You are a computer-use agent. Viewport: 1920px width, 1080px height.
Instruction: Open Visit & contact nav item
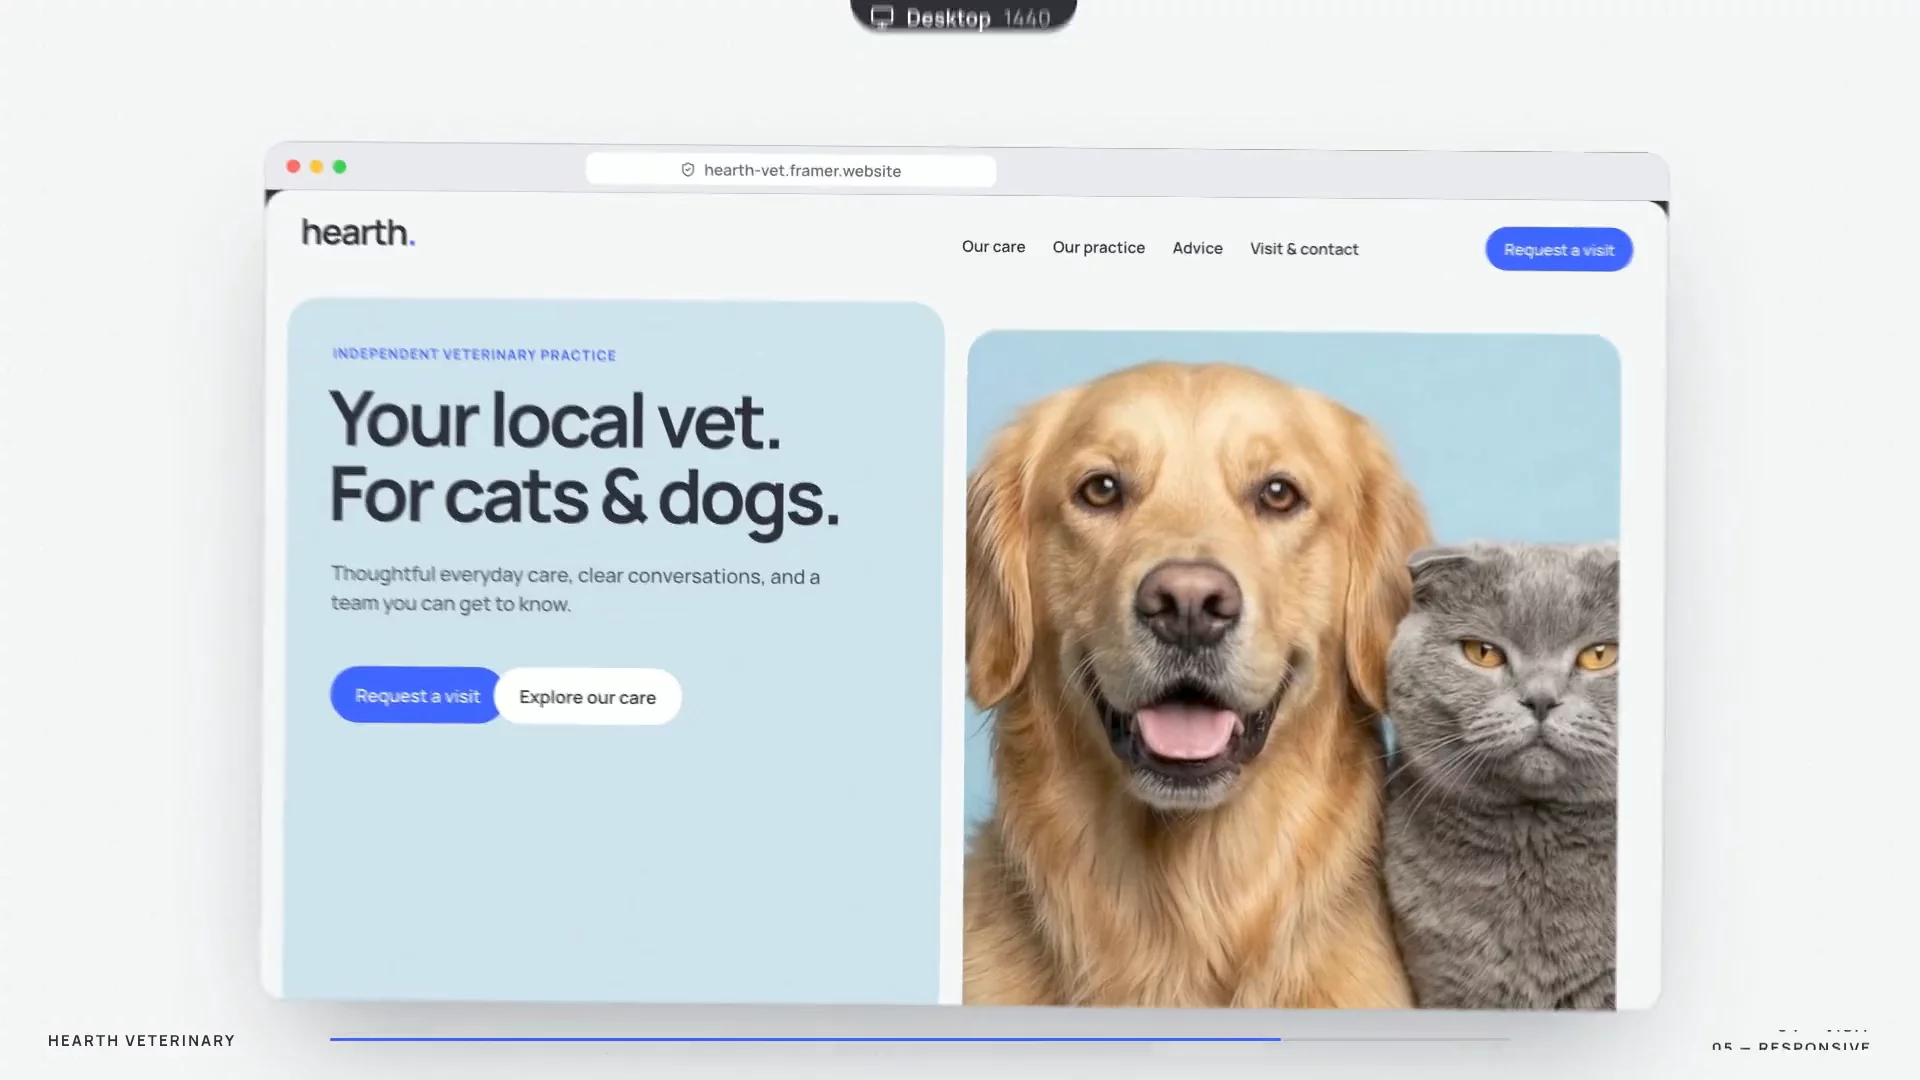1304,249
